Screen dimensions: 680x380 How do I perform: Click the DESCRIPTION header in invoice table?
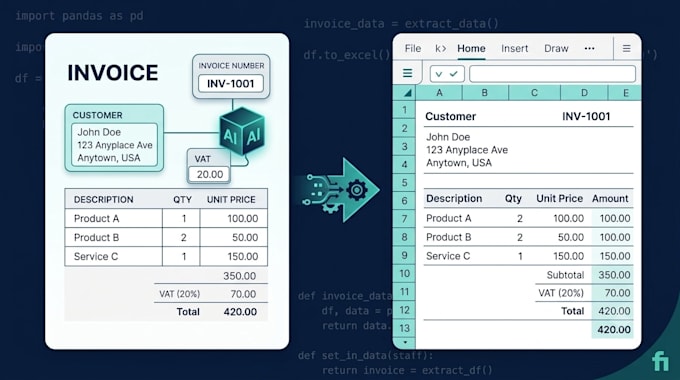coord(103,200)
